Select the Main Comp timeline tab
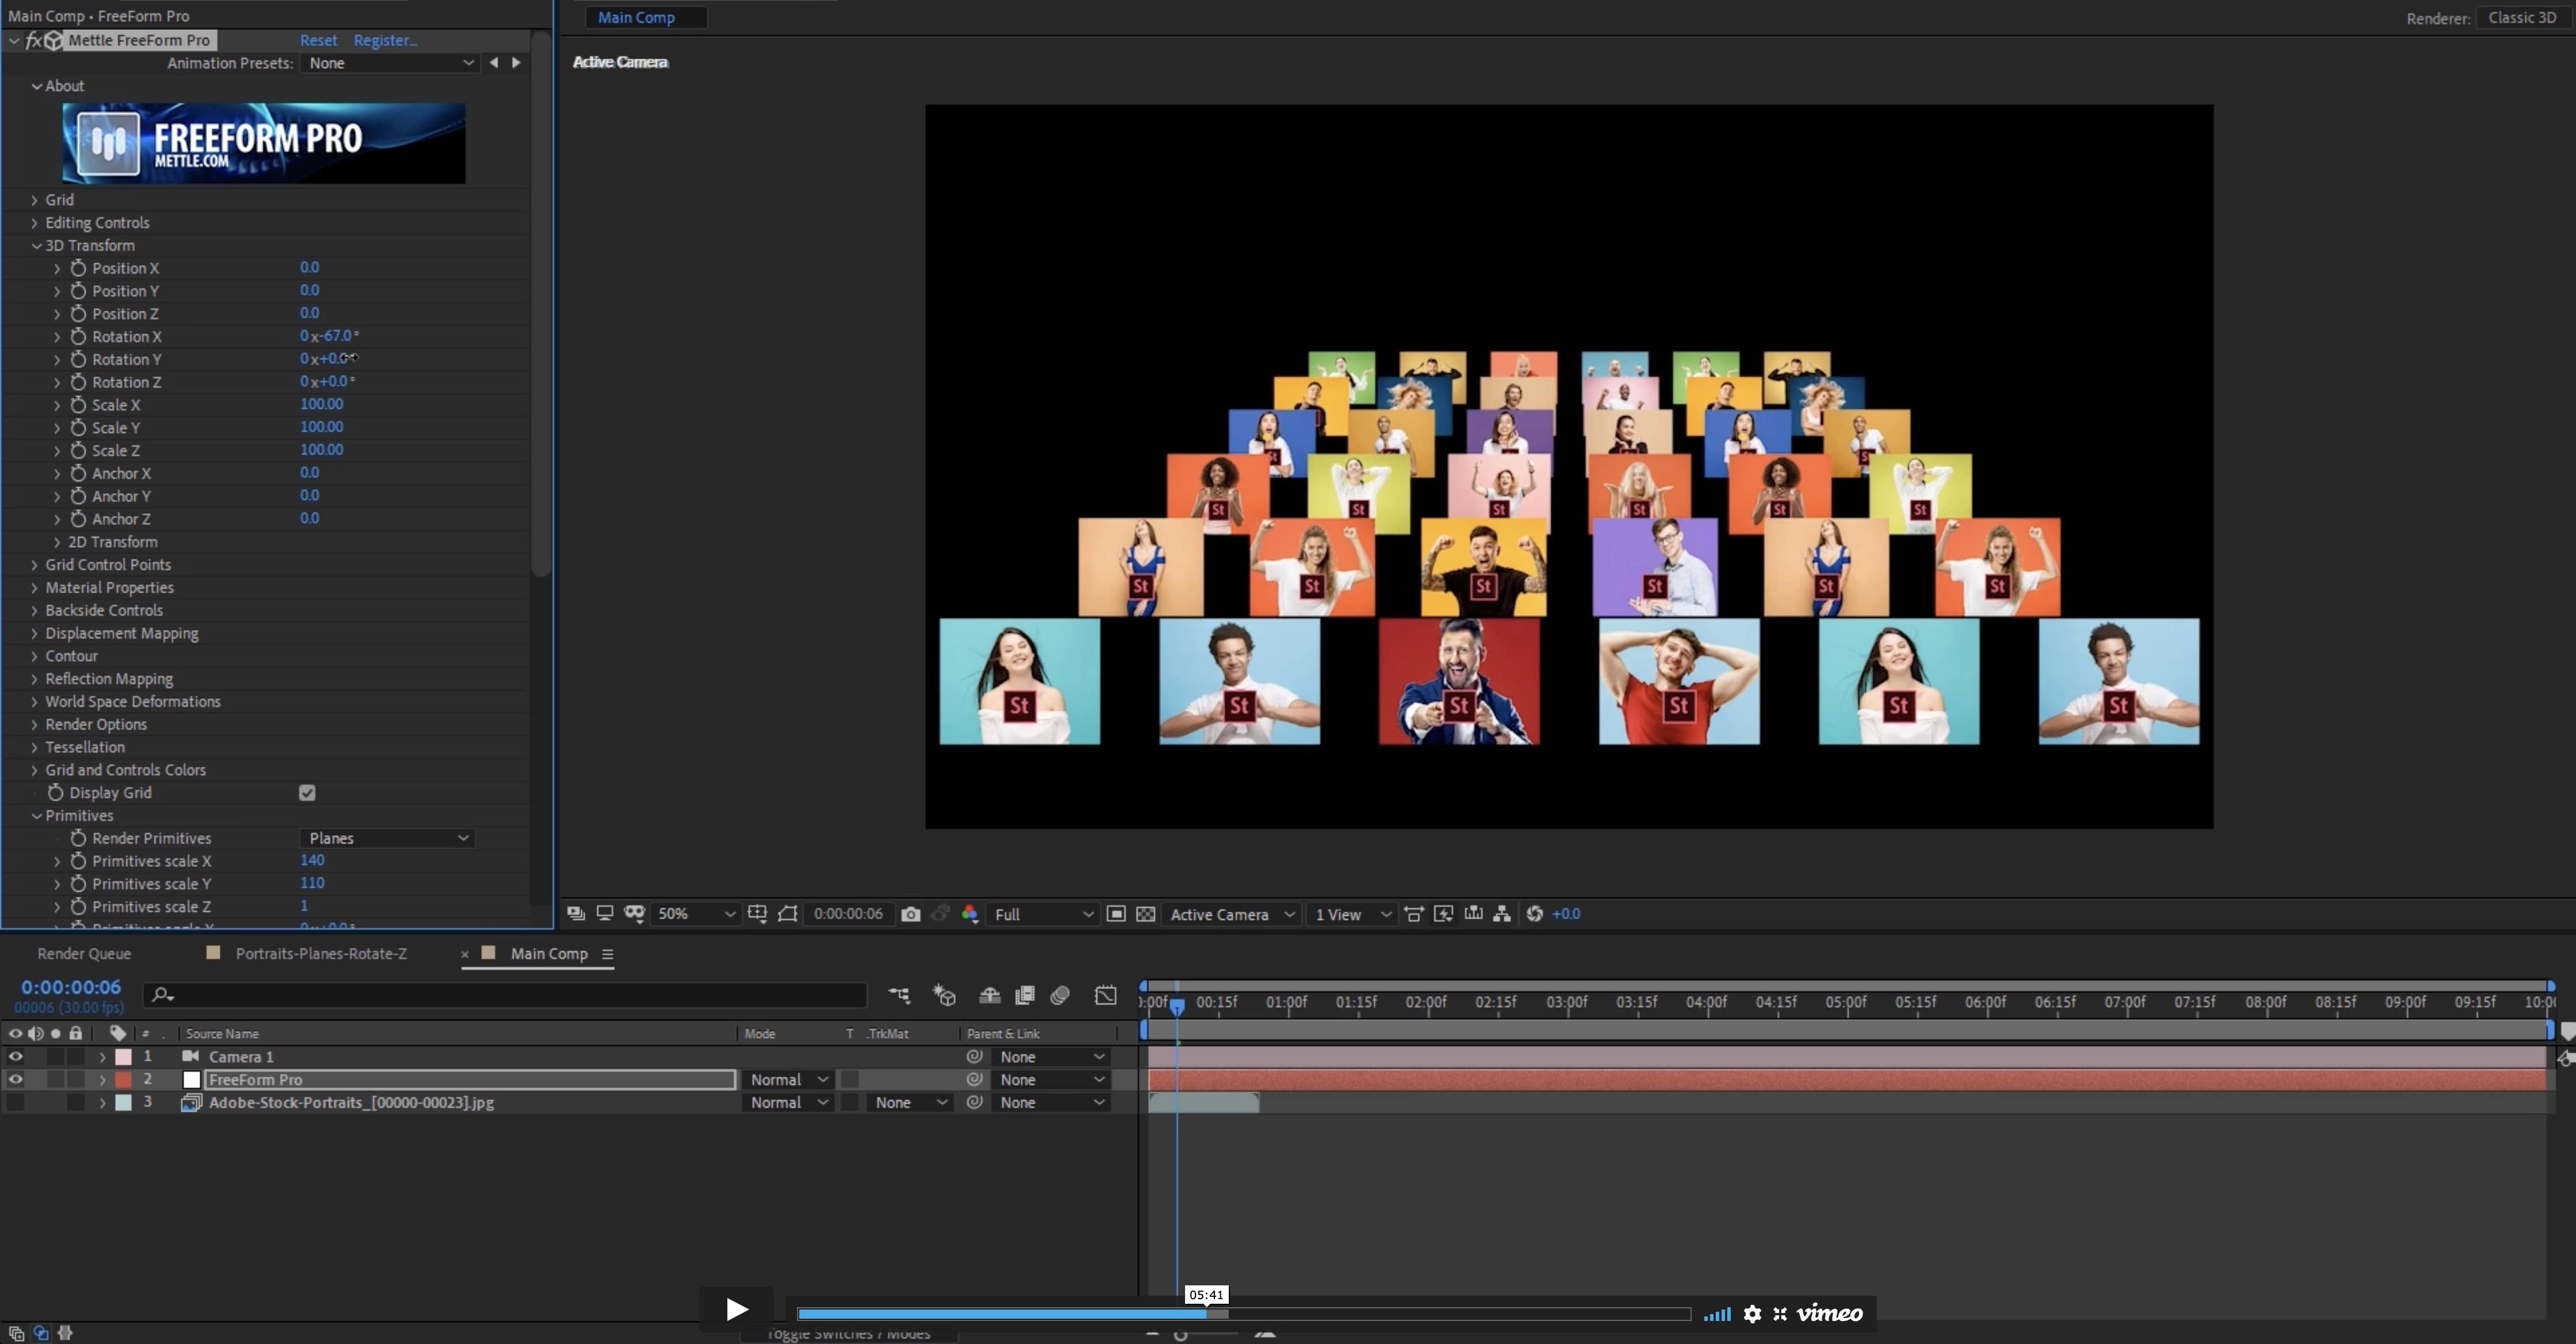Screen dimensions: 2576x1344 [549, 954]
